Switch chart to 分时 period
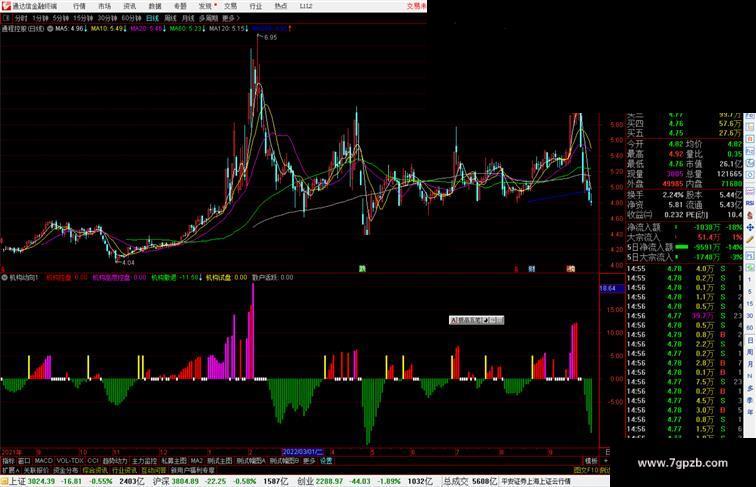Viewport: 756px width, 487px height. point(21,18)
